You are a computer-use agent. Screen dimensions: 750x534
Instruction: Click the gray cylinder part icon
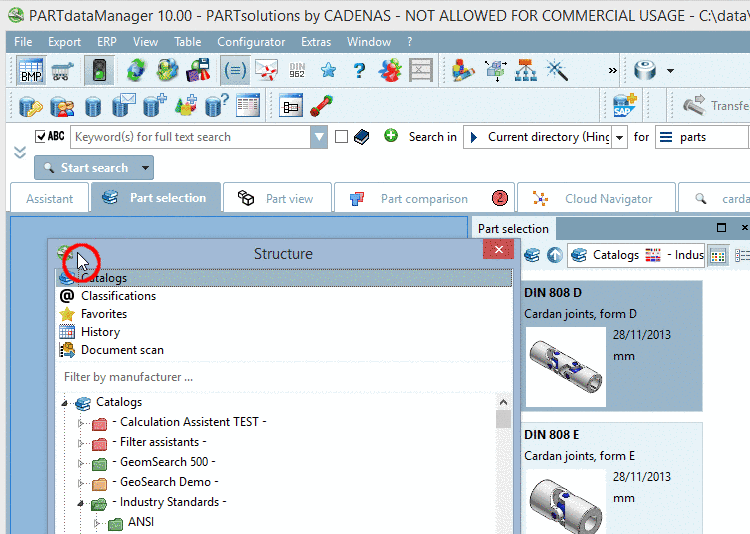(x=645, y=71)
